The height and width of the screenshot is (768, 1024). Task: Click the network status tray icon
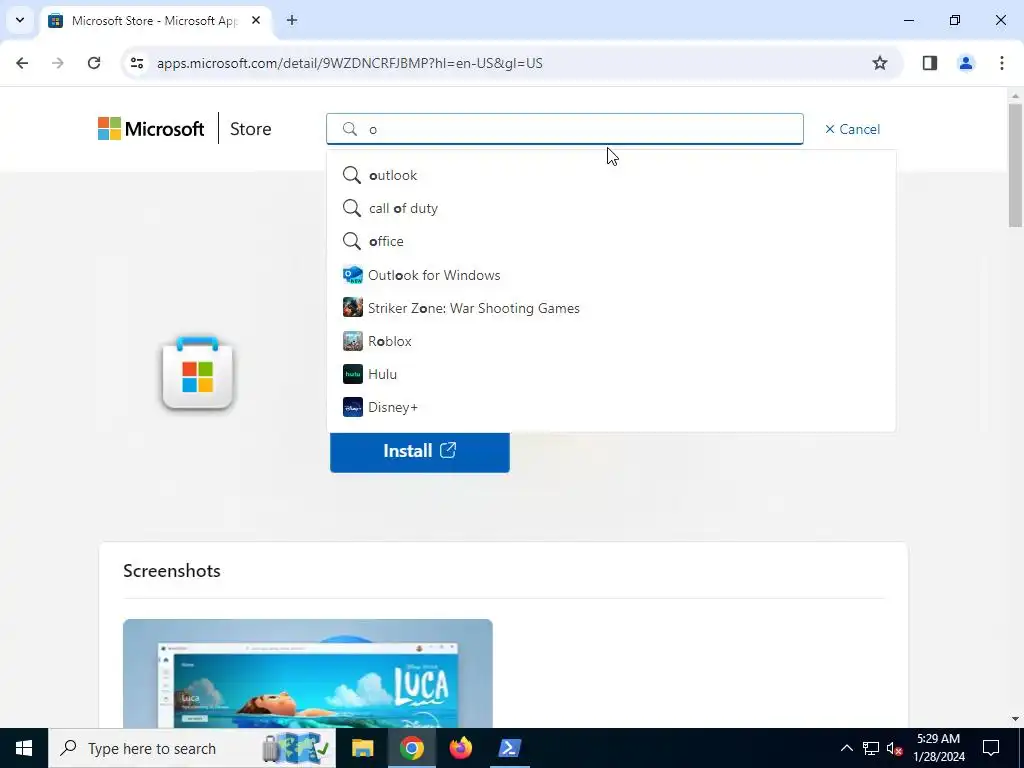(871, 748)
